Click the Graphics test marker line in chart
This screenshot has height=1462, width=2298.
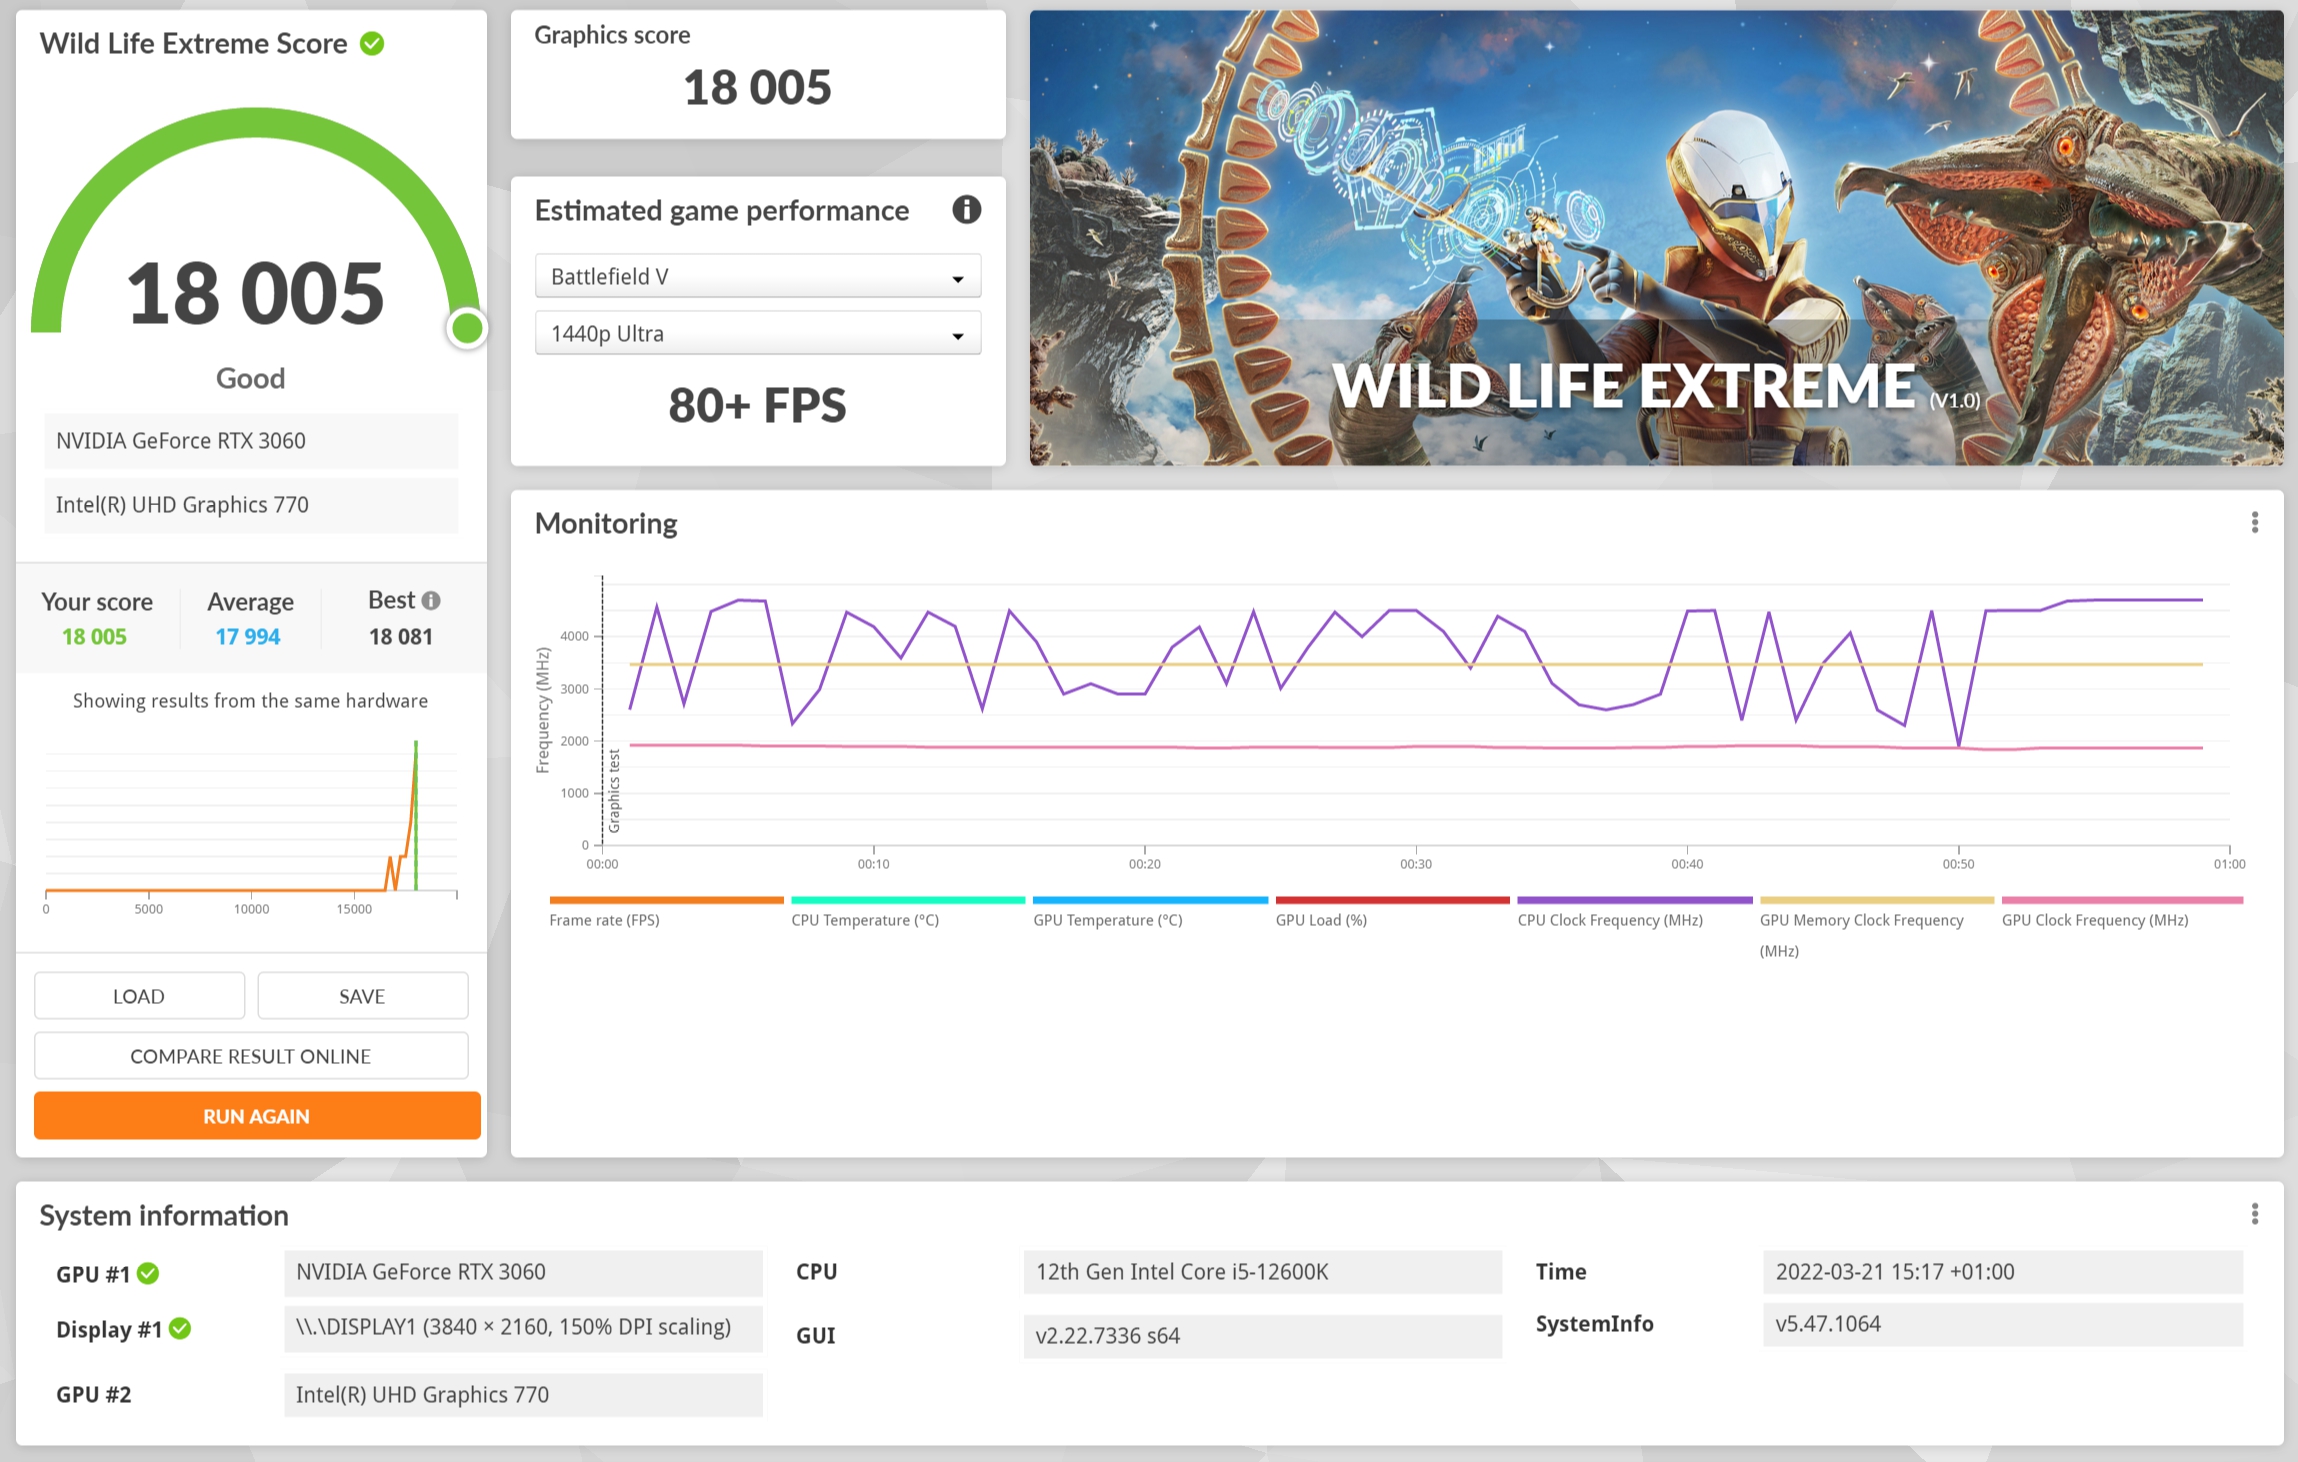pos(603,710)
